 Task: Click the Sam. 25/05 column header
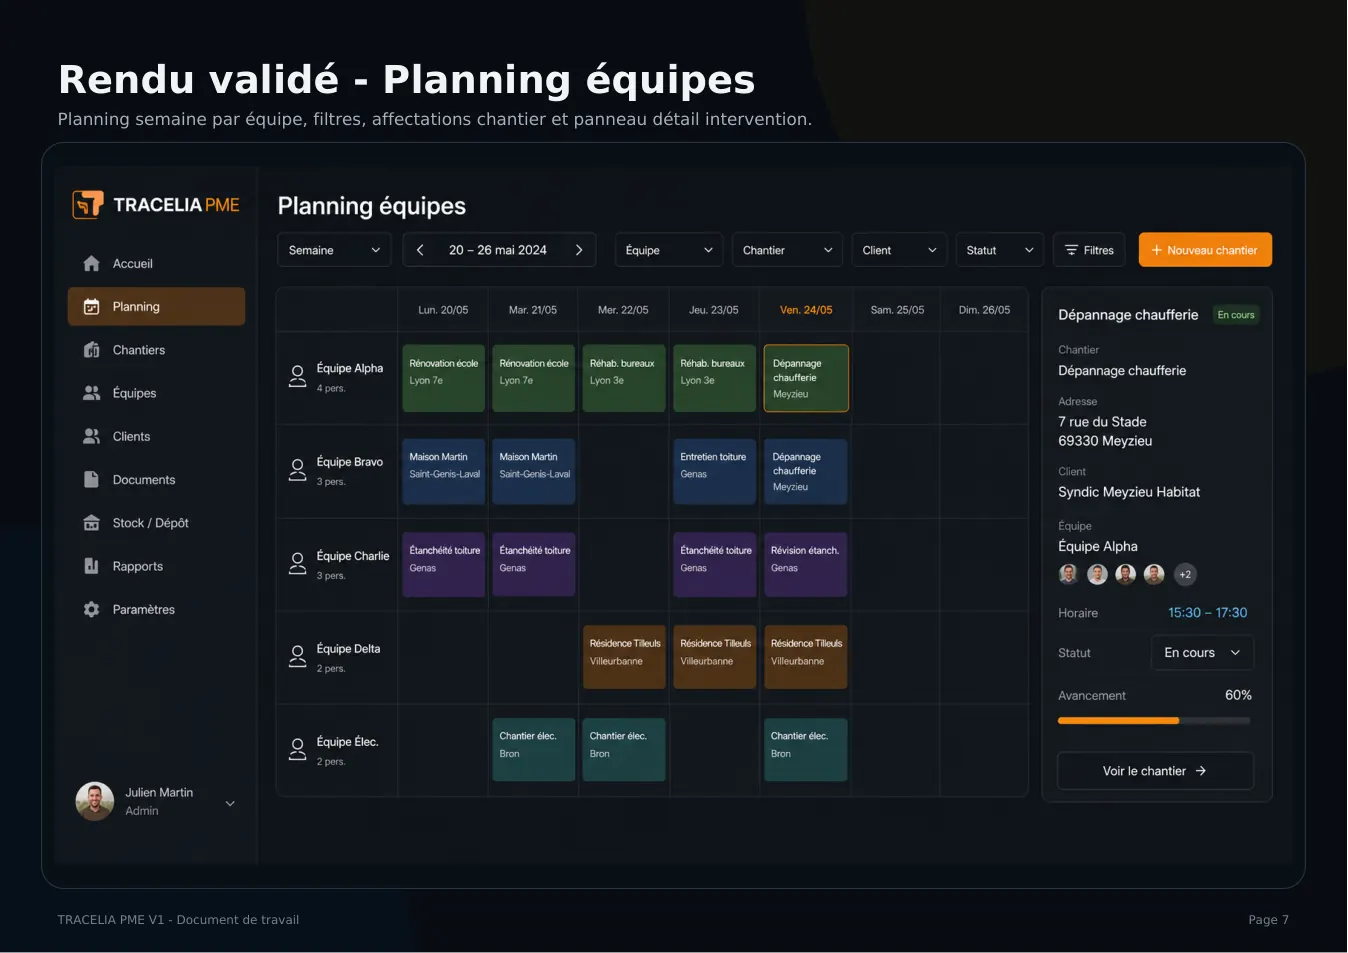point(897,310)
